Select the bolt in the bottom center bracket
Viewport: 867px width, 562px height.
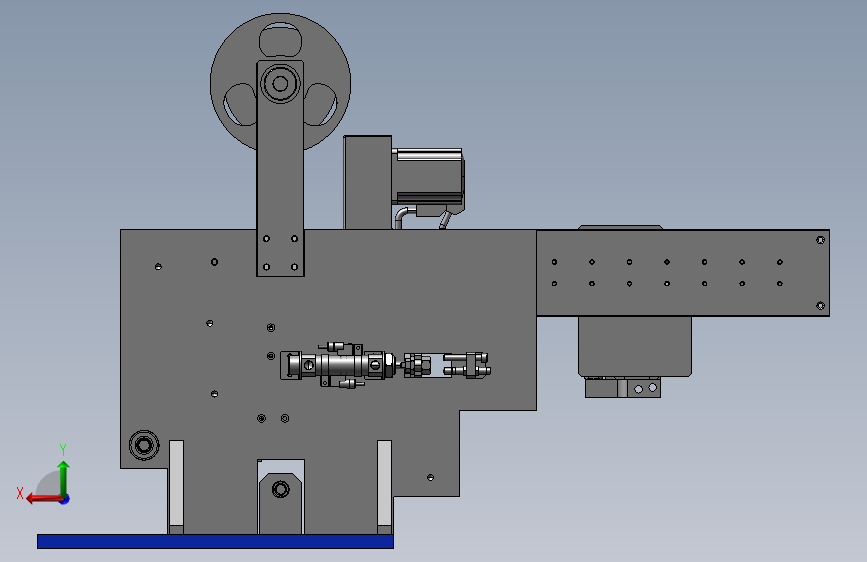[x=280, y=490]
